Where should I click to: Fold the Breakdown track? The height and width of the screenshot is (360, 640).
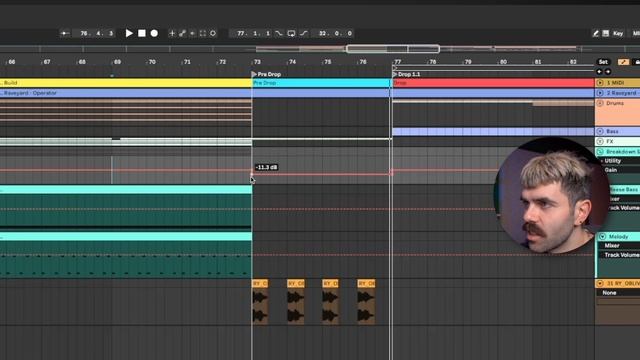(x=600, y=151)
